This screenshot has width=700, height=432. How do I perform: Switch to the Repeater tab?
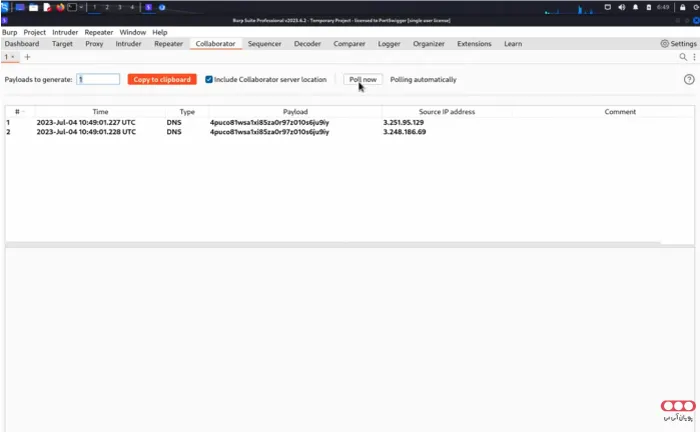168,44
